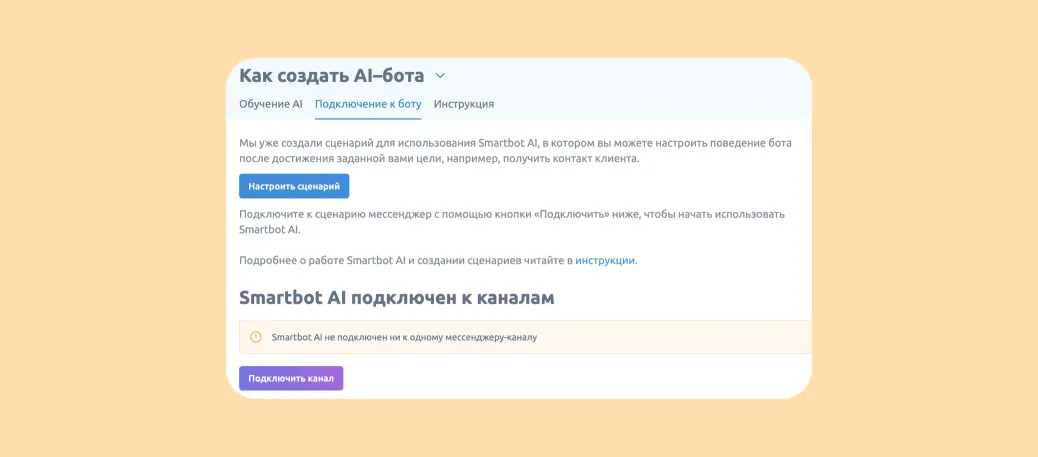Click the "Настроить сценарий" button
This screenshot has height=457, width=1038.
point(294,186)
